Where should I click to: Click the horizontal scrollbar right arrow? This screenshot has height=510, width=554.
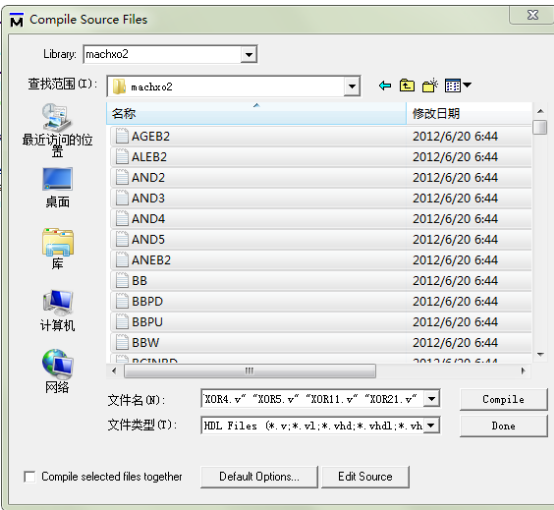tap(523, 371)
